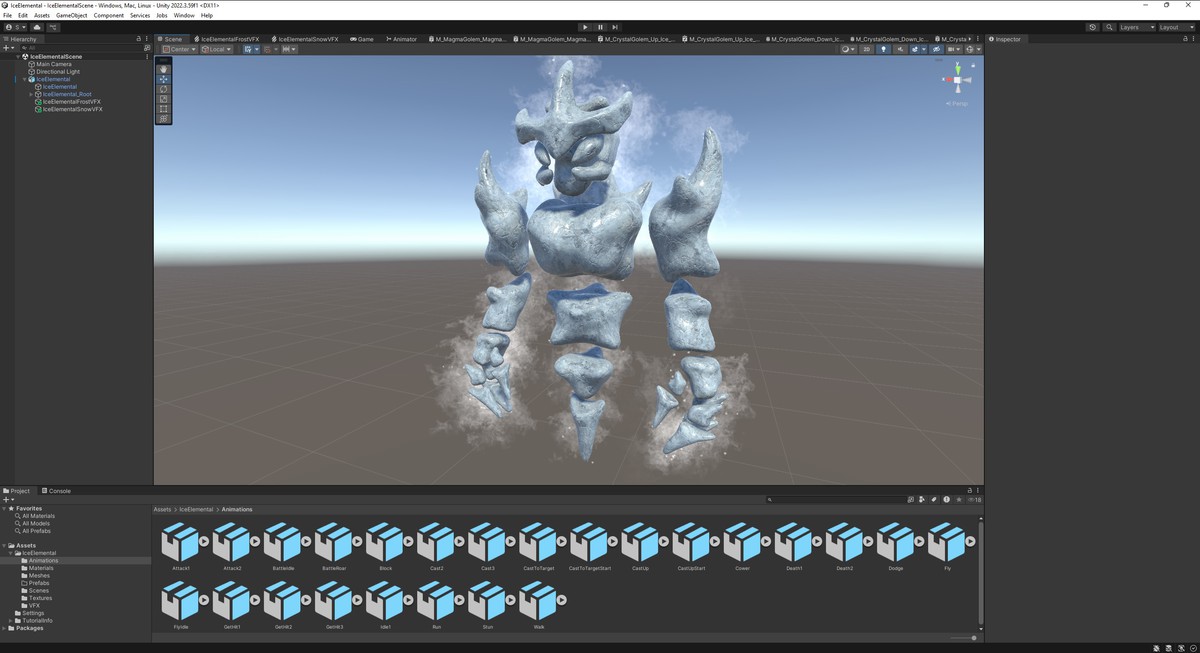The width and height of the screenshot is (1200, 653).
Task: Click the Play button to start game
Action: (x=585, y=27)
